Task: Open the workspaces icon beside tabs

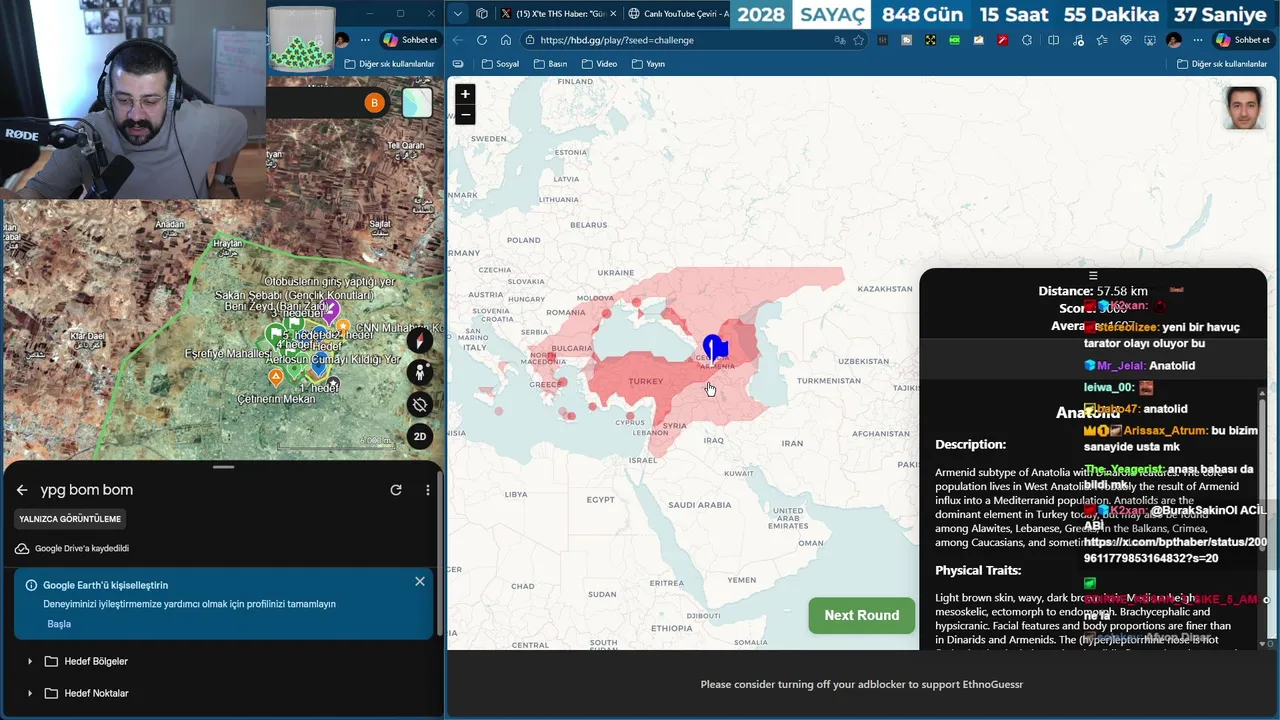Action: (x=482, y=14)
